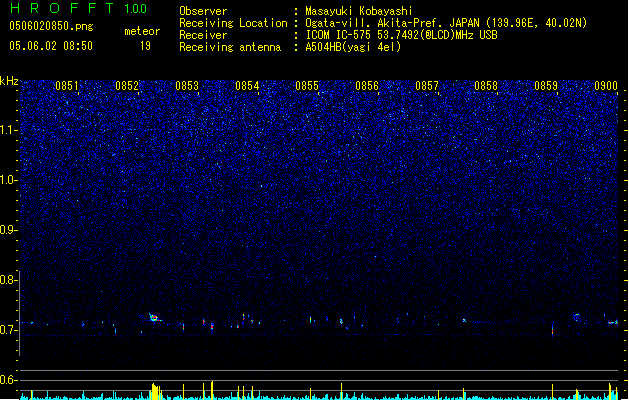
Task: Click the 0.9 kHz axis label
Action: (x=8, y=230)
